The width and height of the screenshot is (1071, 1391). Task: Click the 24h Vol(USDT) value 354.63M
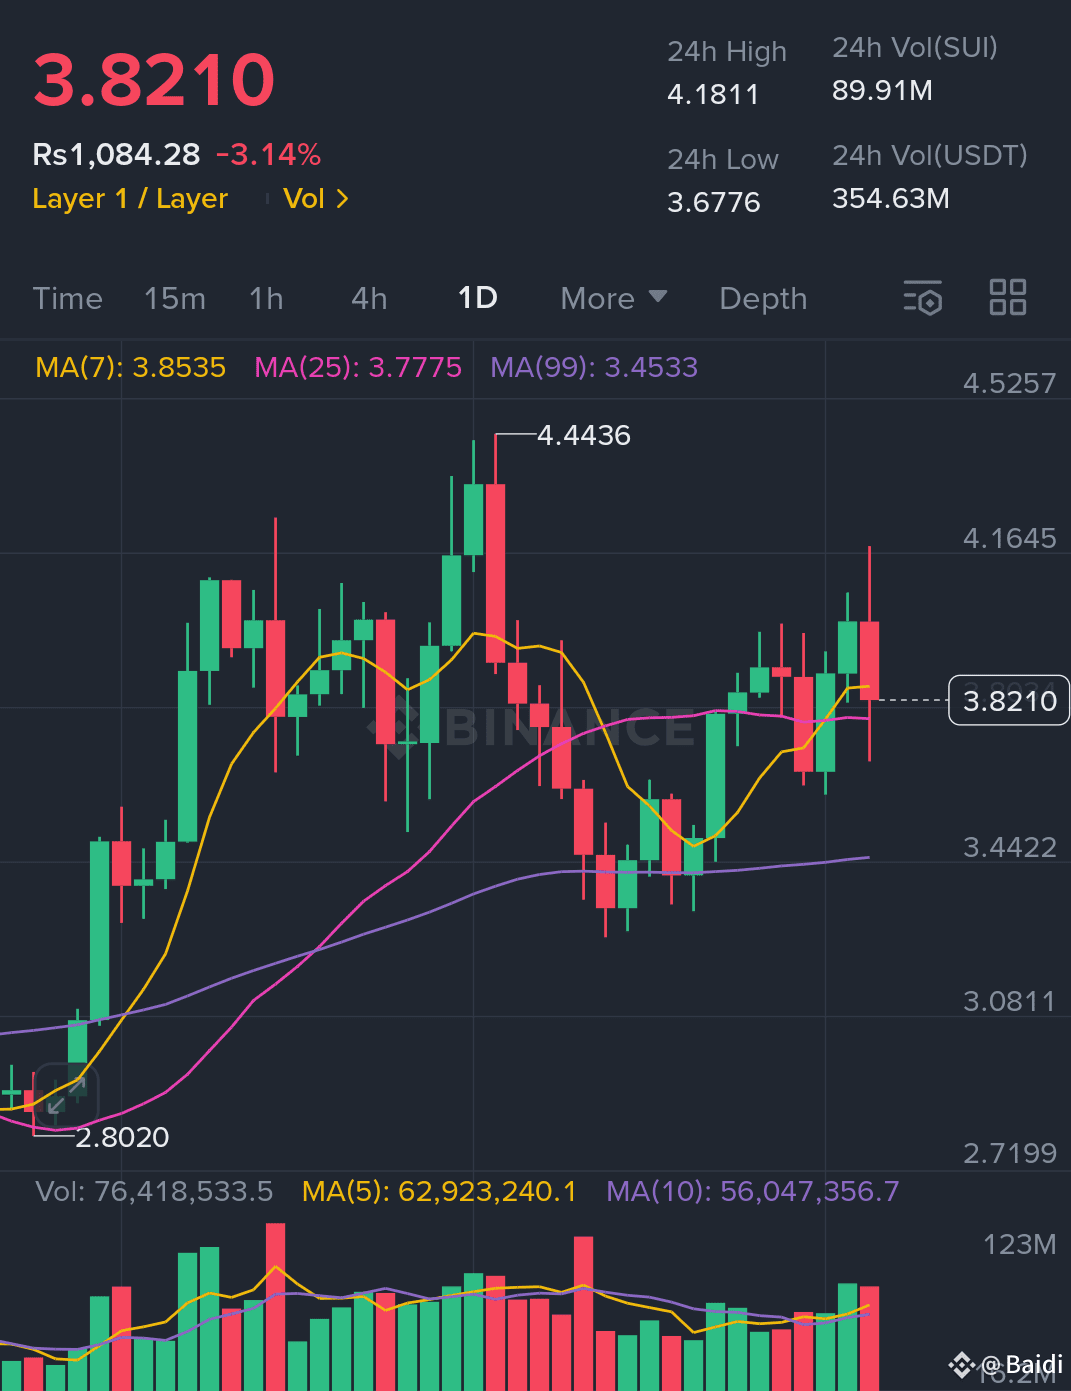(891, 199)
